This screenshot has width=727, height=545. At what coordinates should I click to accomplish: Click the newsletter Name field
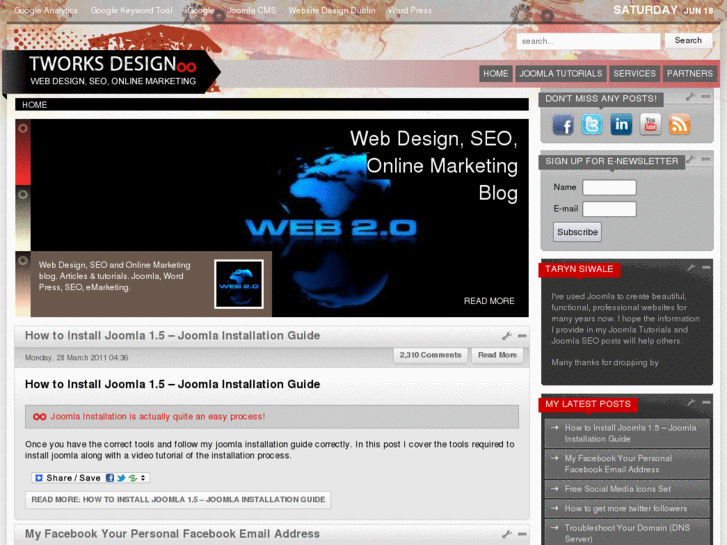(x=609, y=187)
